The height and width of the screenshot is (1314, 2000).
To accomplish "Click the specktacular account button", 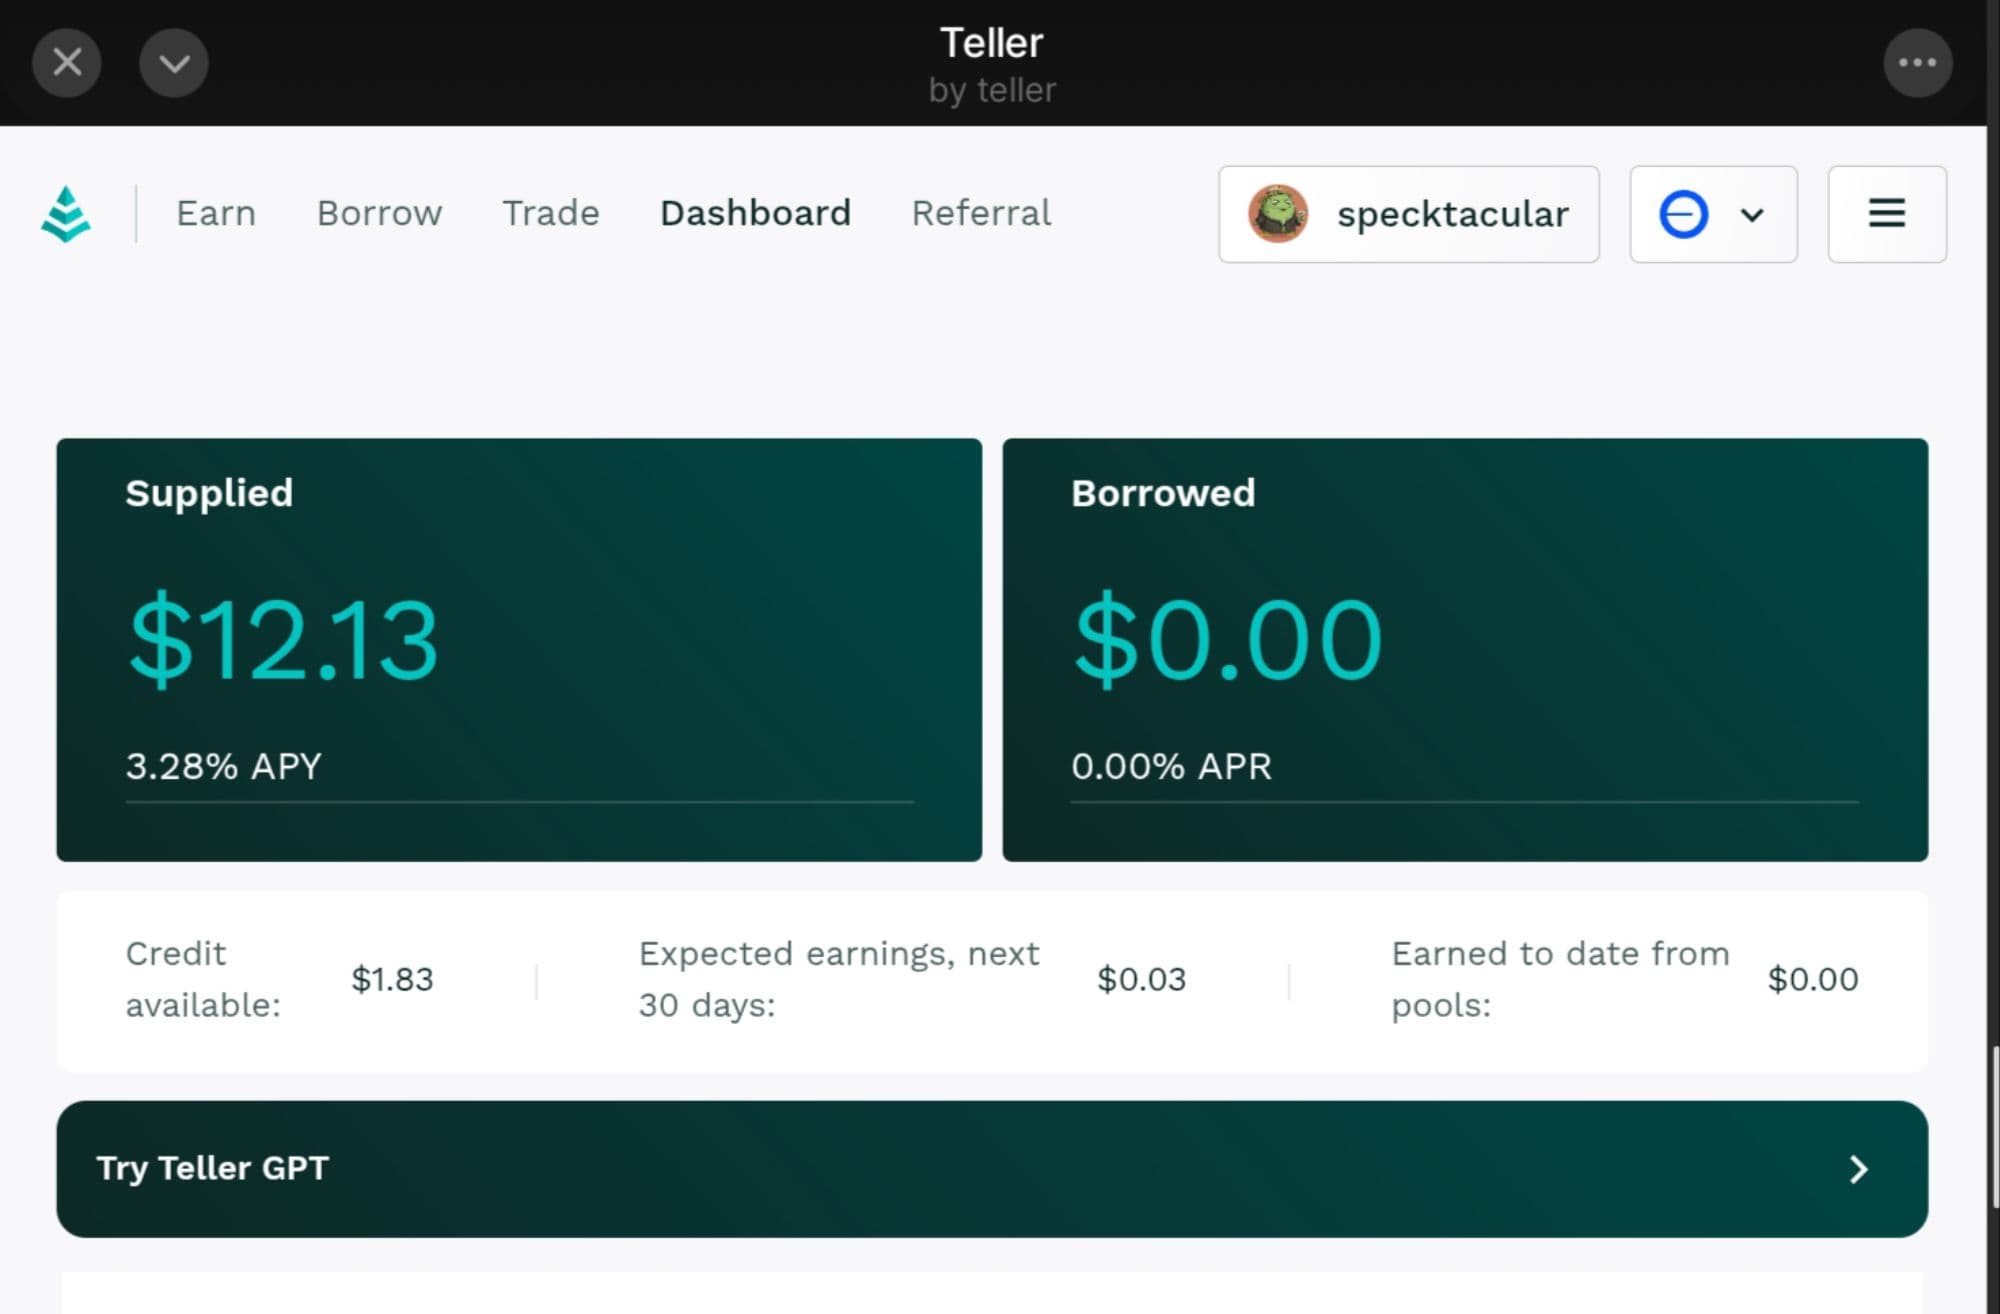I will [x=1452, y=214].
